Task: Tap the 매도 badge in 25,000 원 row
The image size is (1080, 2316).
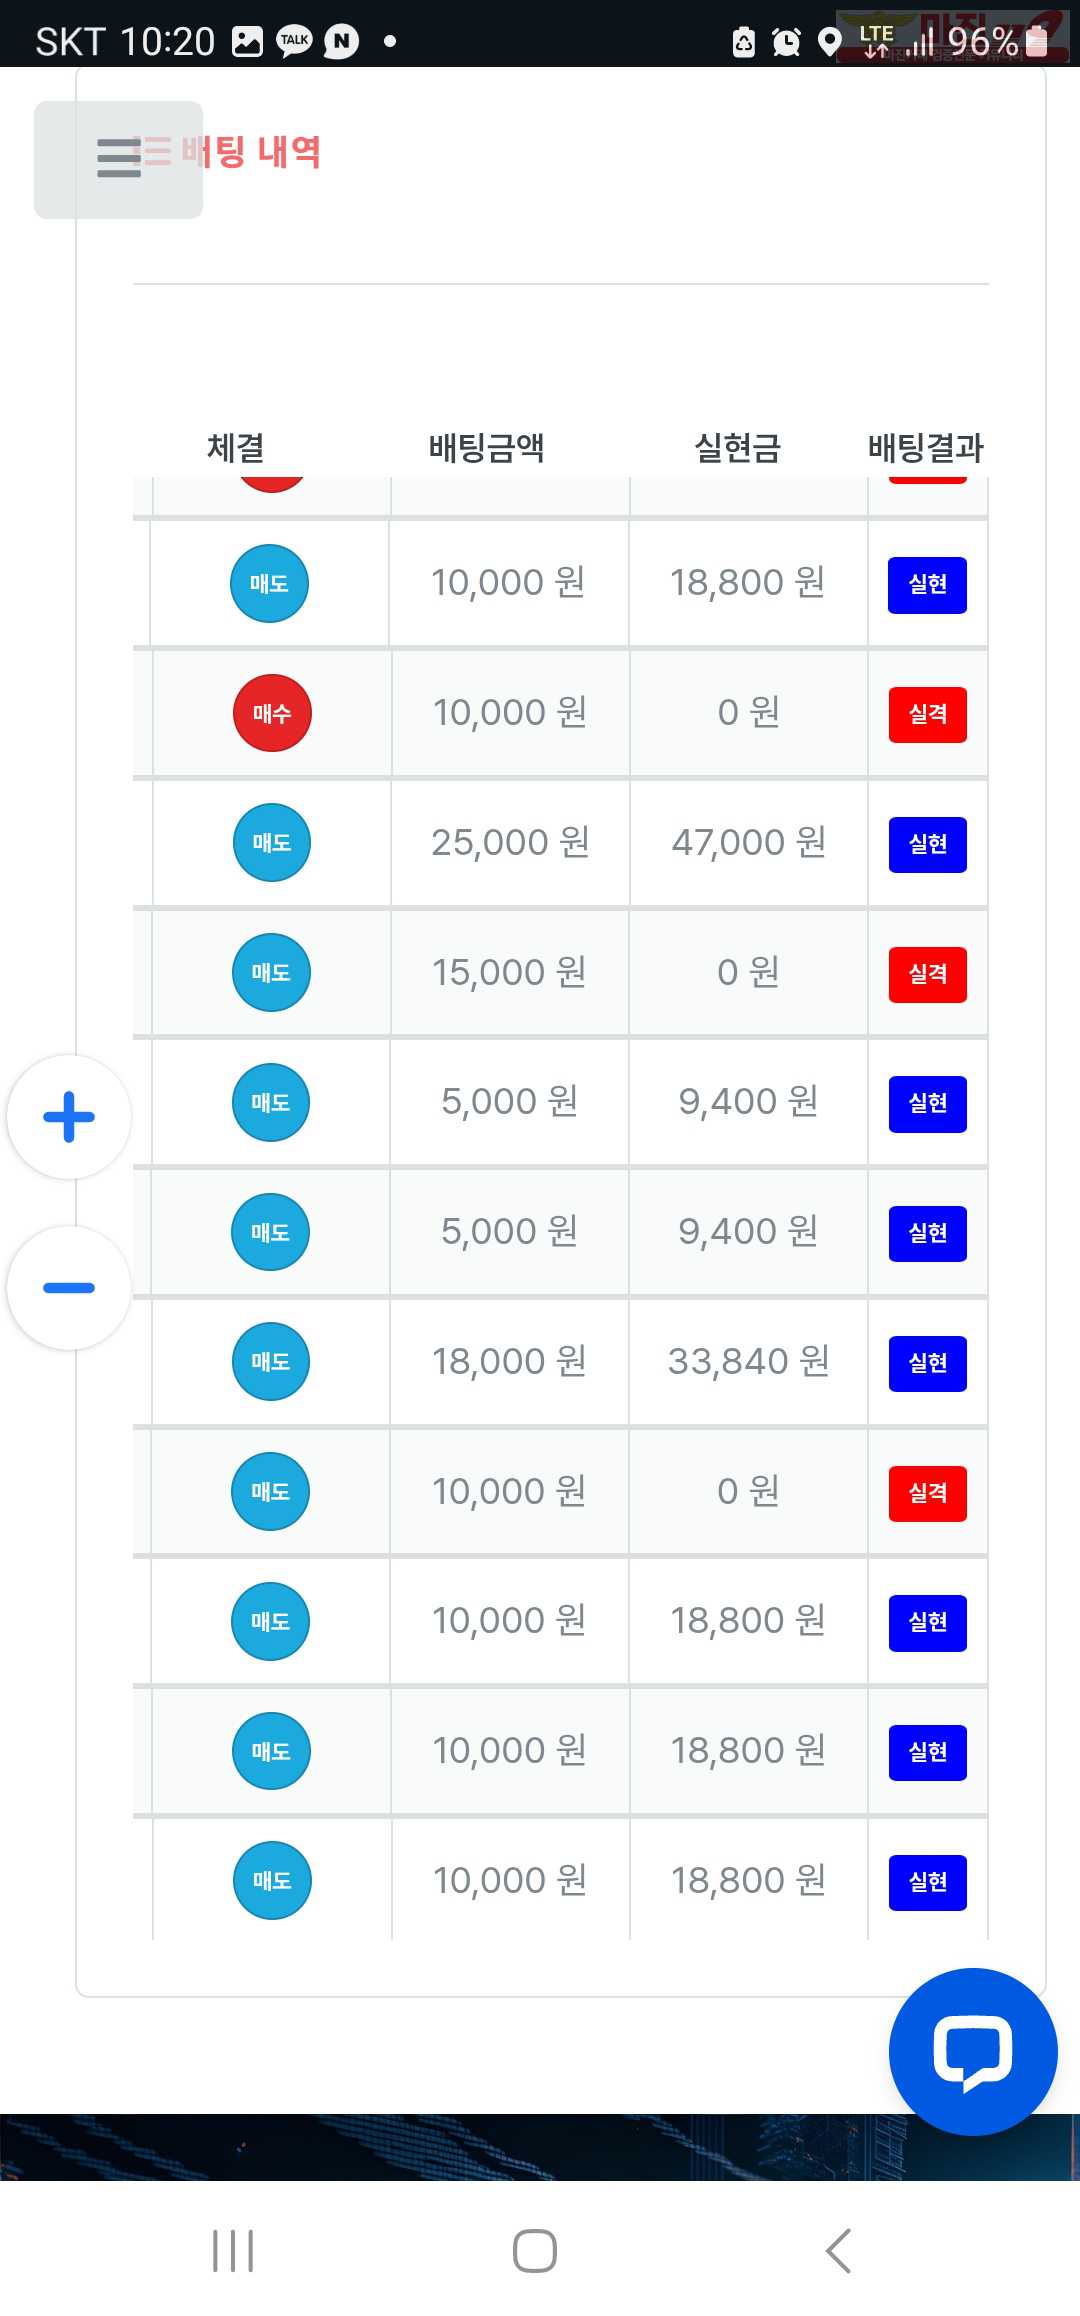Action: point(272,843)
